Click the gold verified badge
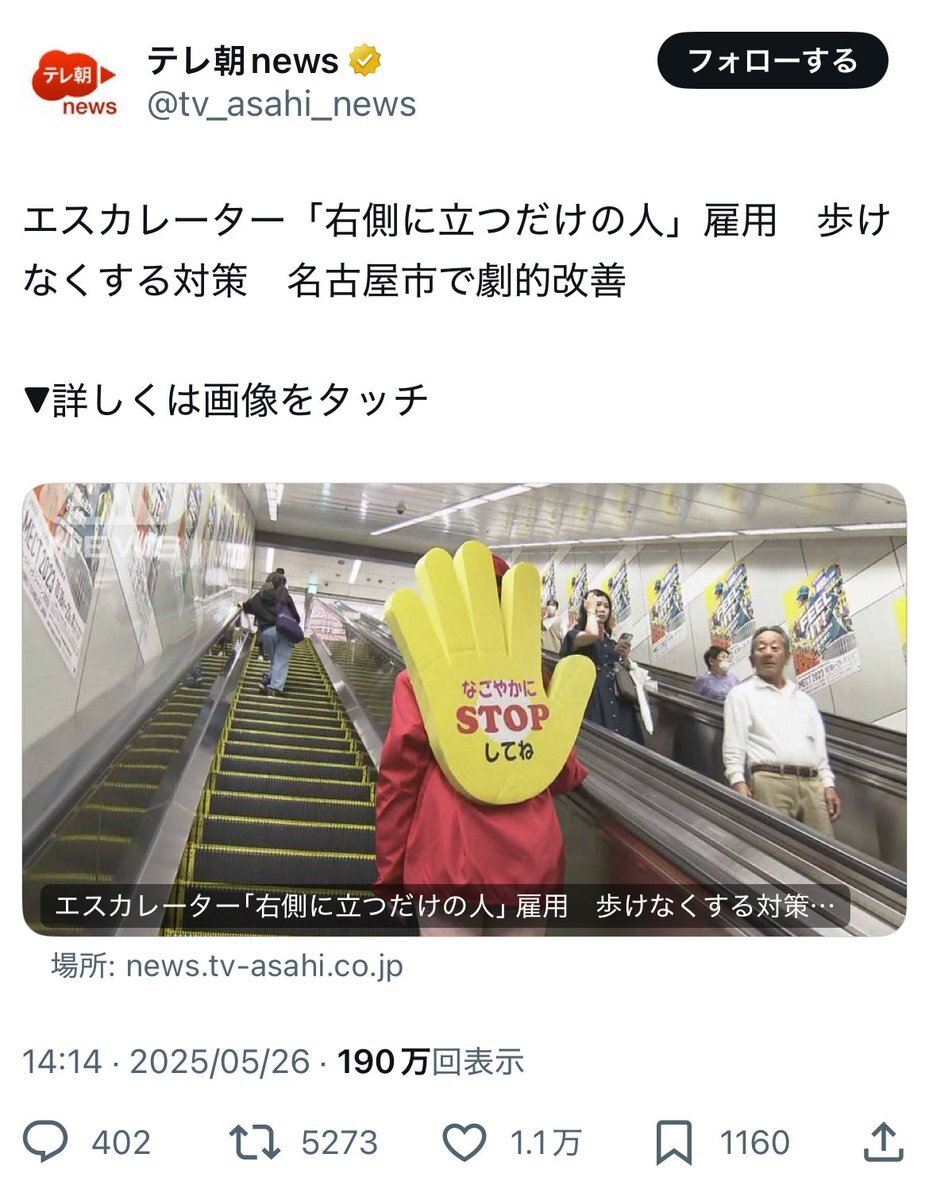929x1200 pixels. tap(364, 63)
